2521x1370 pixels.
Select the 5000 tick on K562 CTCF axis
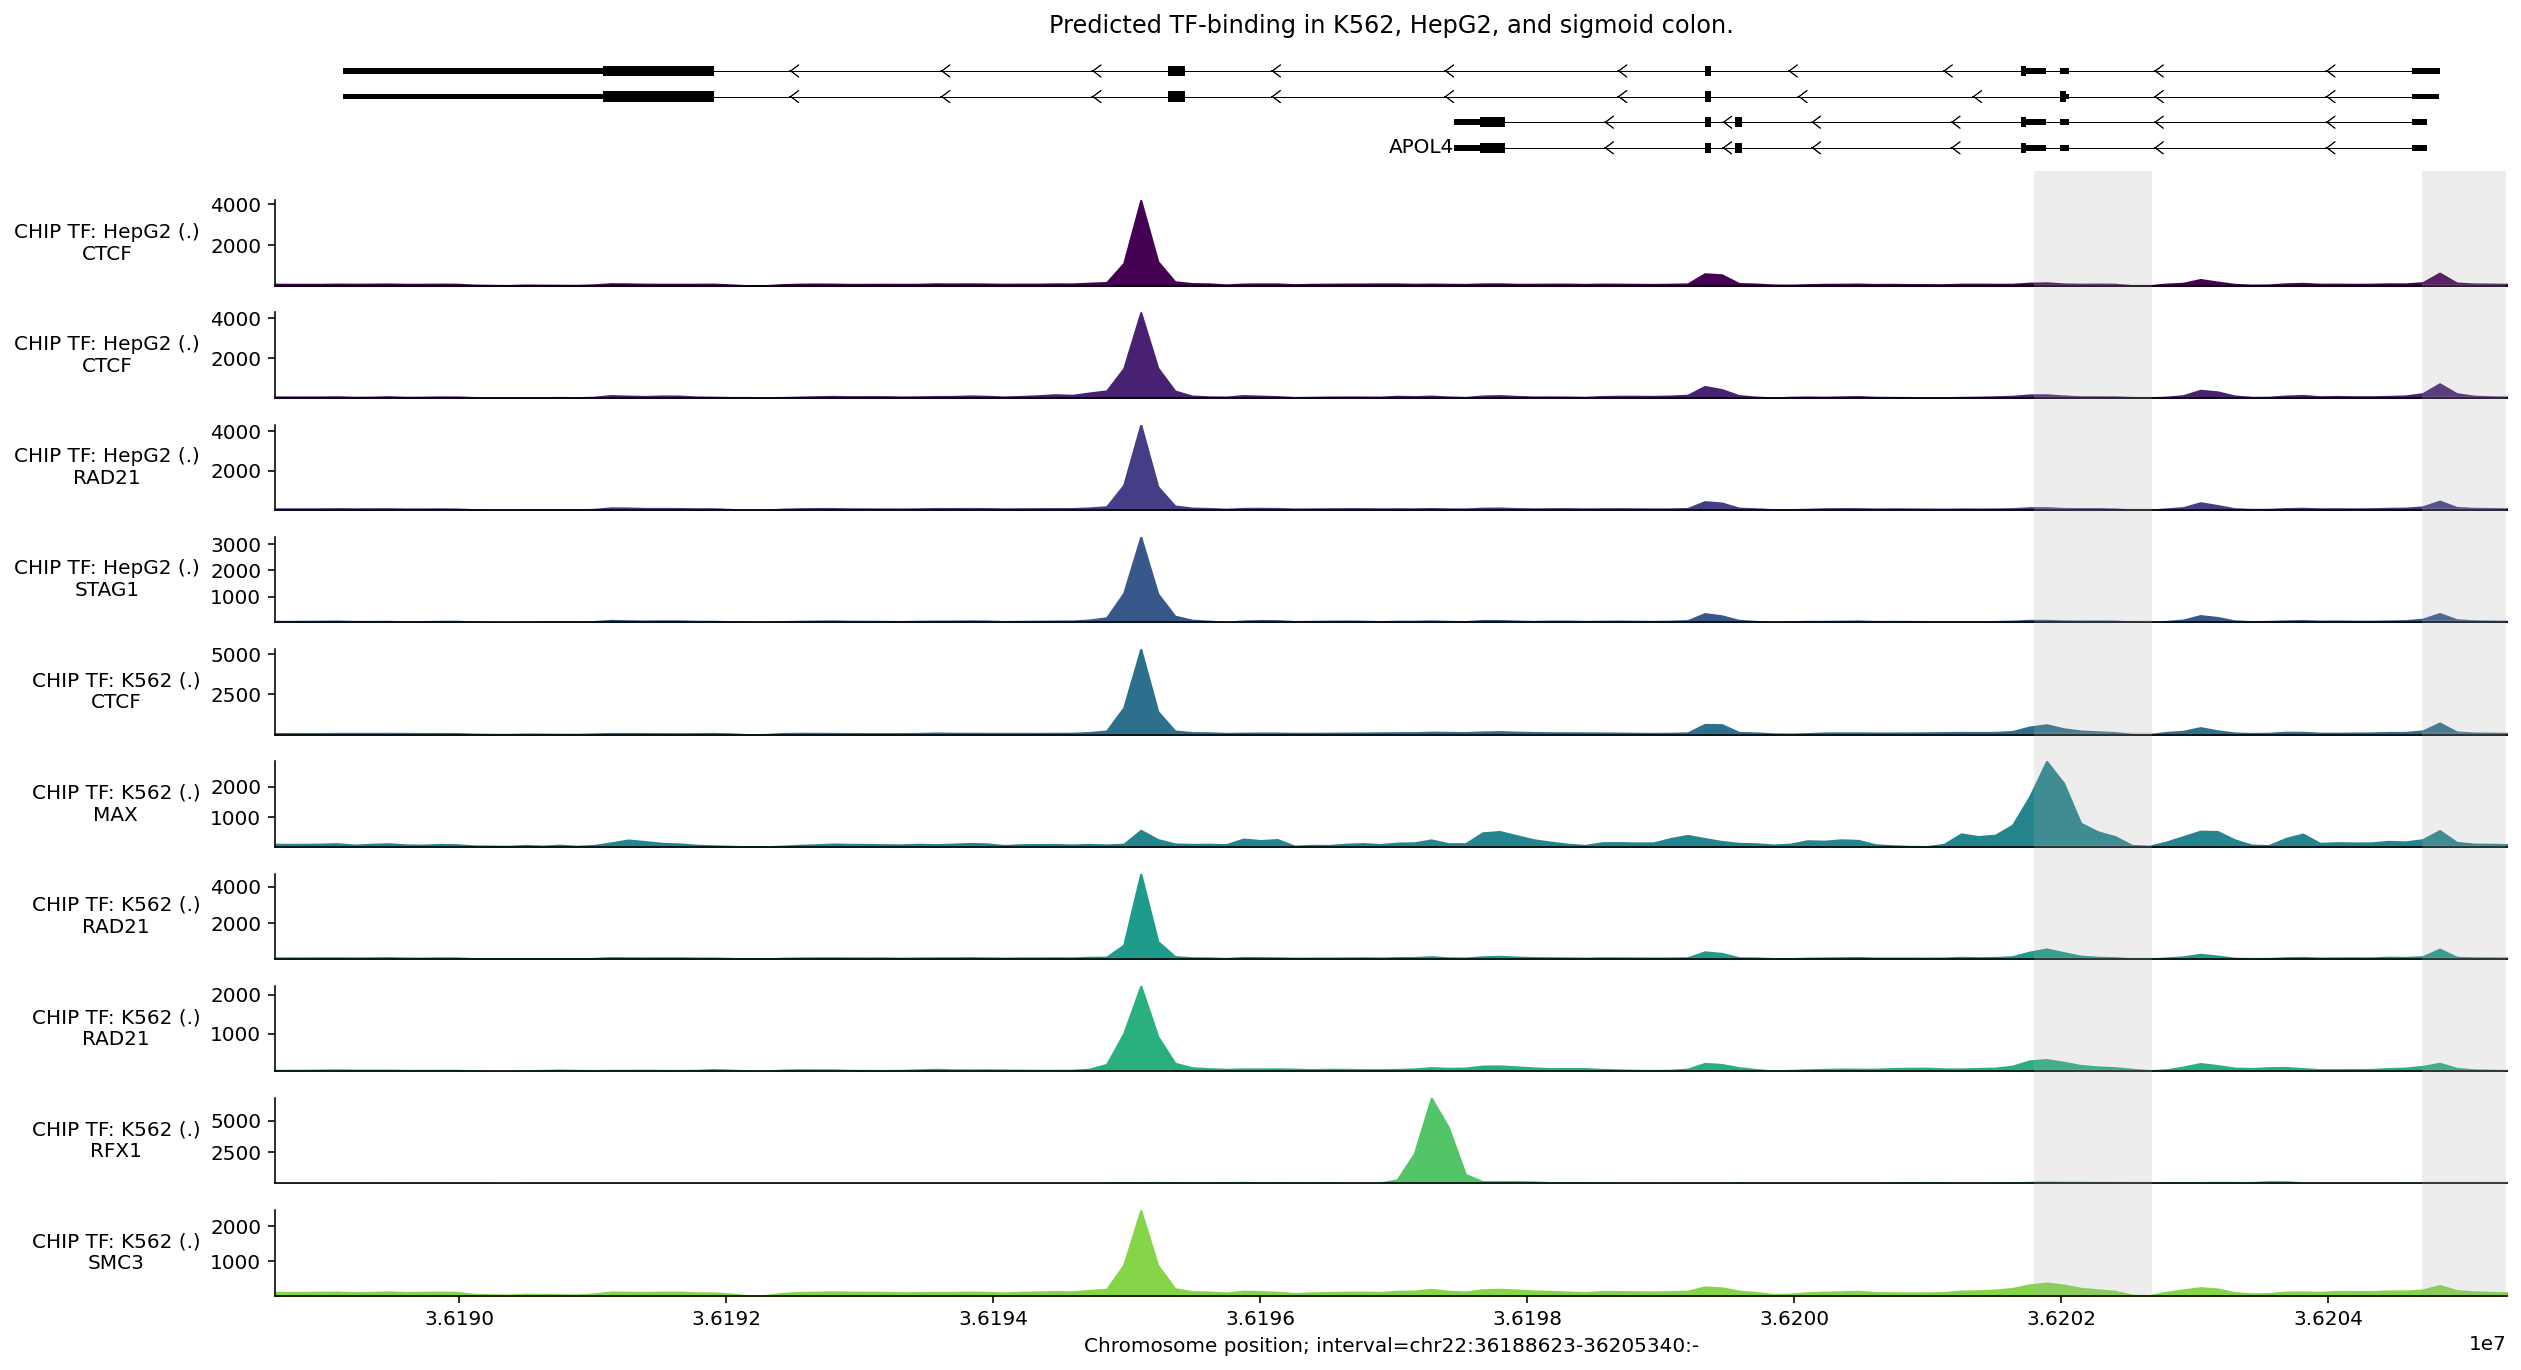tap(235, 655)
